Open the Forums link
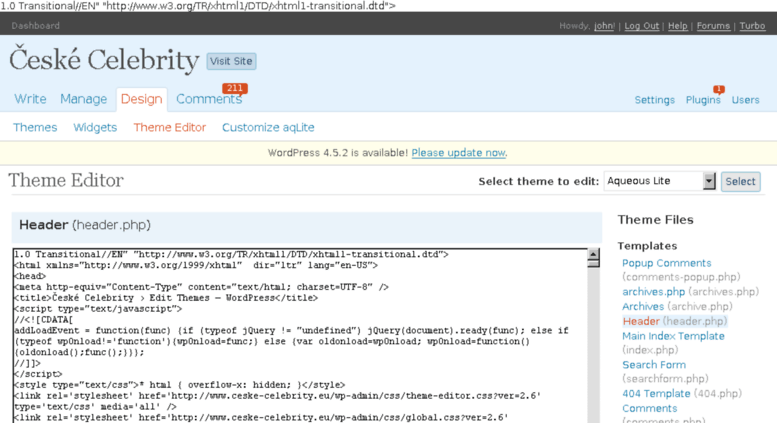 tap(713, 26)
